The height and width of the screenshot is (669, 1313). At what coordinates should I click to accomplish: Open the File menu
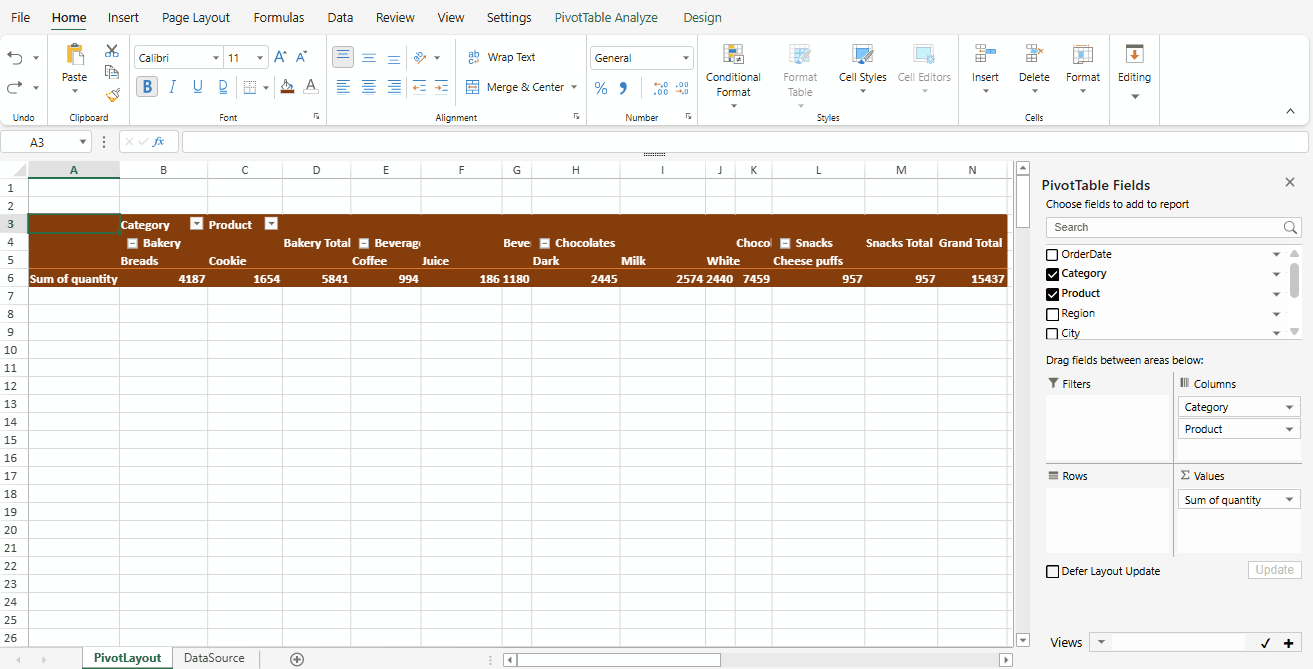[x=20, y=17]
